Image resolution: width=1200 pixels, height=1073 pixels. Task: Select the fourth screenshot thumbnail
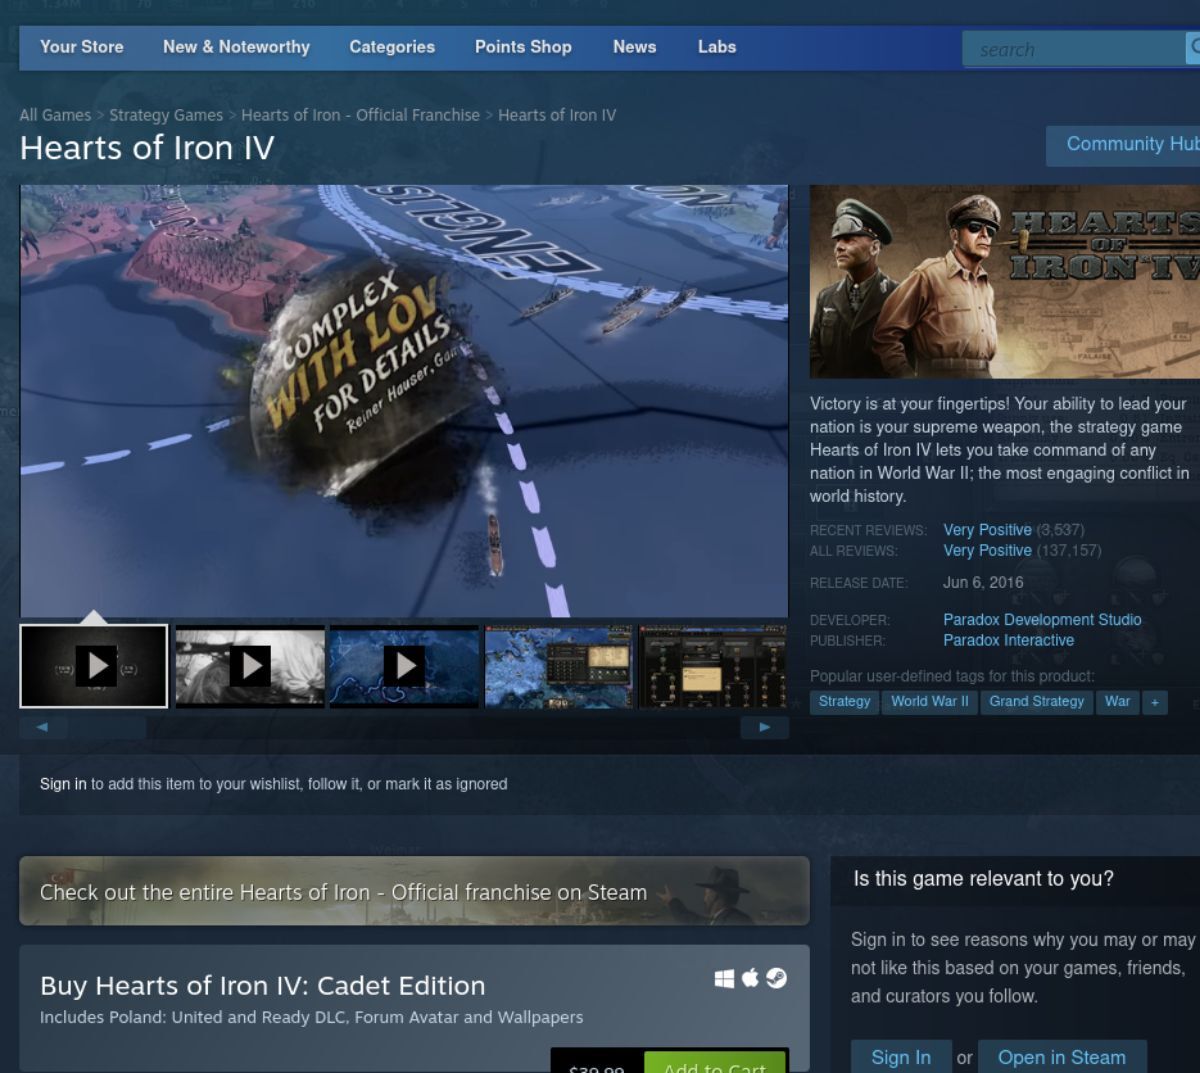(559, 666)
